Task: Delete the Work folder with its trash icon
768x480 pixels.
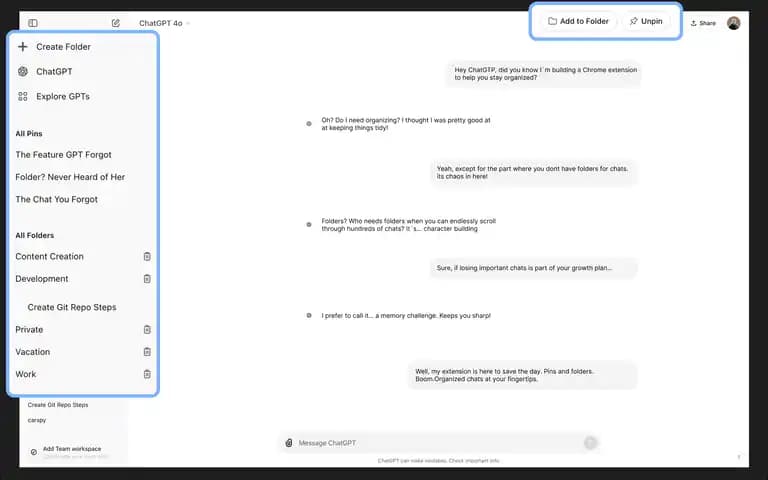Action: click(x=147, y=374)
